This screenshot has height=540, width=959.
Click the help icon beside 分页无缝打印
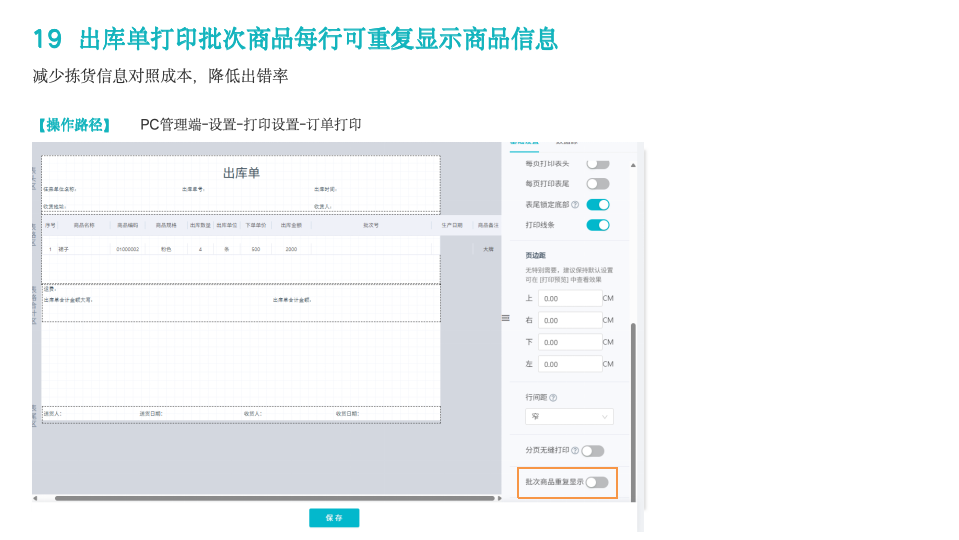pyautogui.click(x=575, y=451)
